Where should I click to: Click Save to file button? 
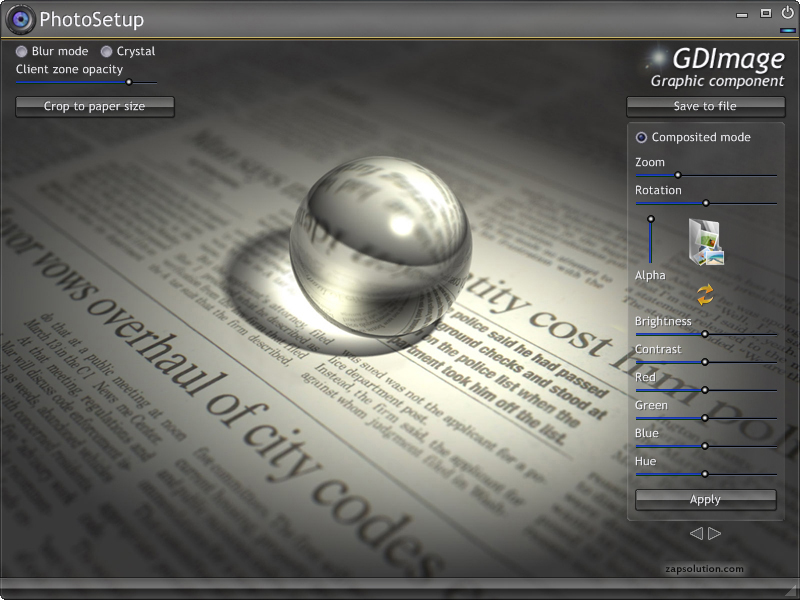pos(706,107)
